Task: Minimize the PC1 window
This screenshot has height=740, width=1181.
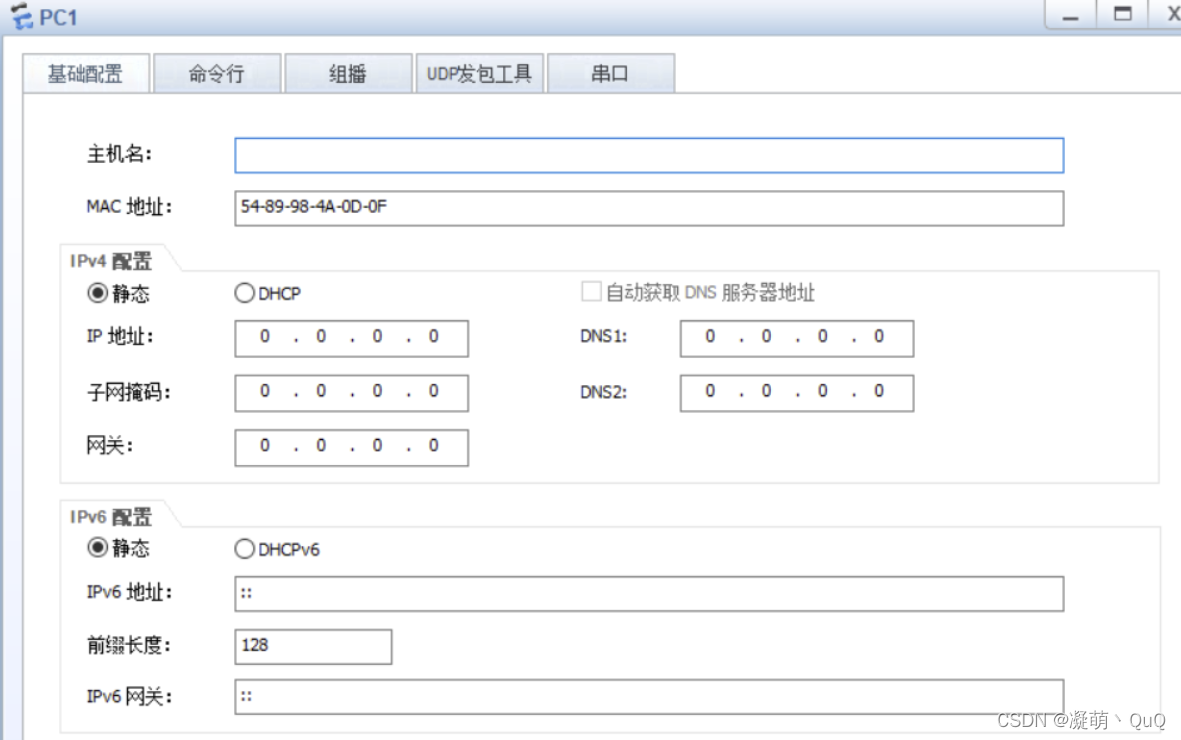Action: [1070, 14]
